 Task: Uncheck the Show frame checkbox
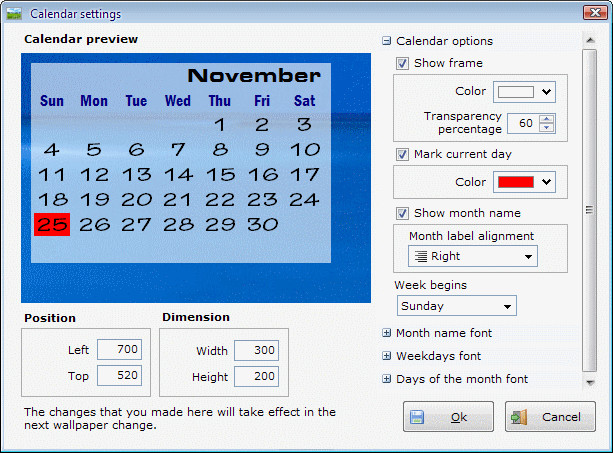pos(402,63)
